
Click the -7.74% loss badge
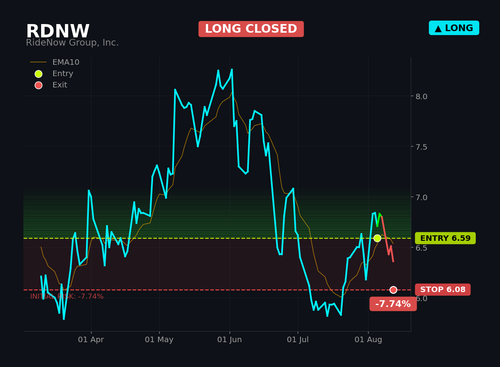(393, 304)
